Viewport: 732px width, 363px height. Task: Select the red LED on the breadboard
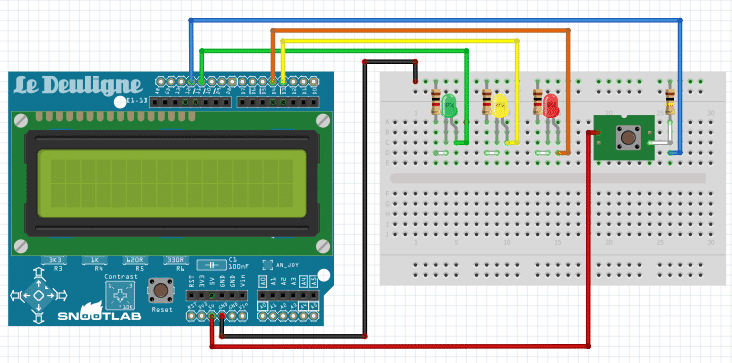[x=551, y=105]
